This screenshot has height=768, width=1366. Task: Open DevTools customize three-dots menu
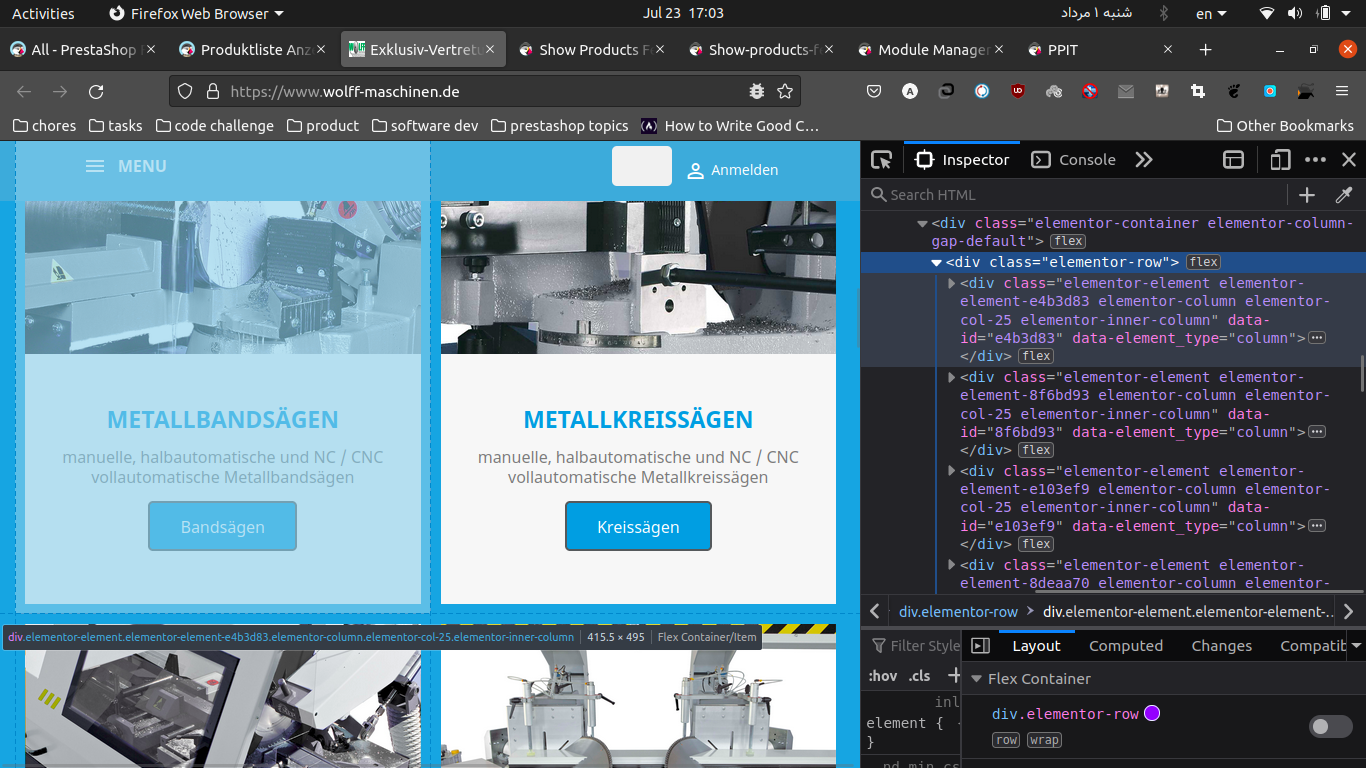[x=1315, y=160]
